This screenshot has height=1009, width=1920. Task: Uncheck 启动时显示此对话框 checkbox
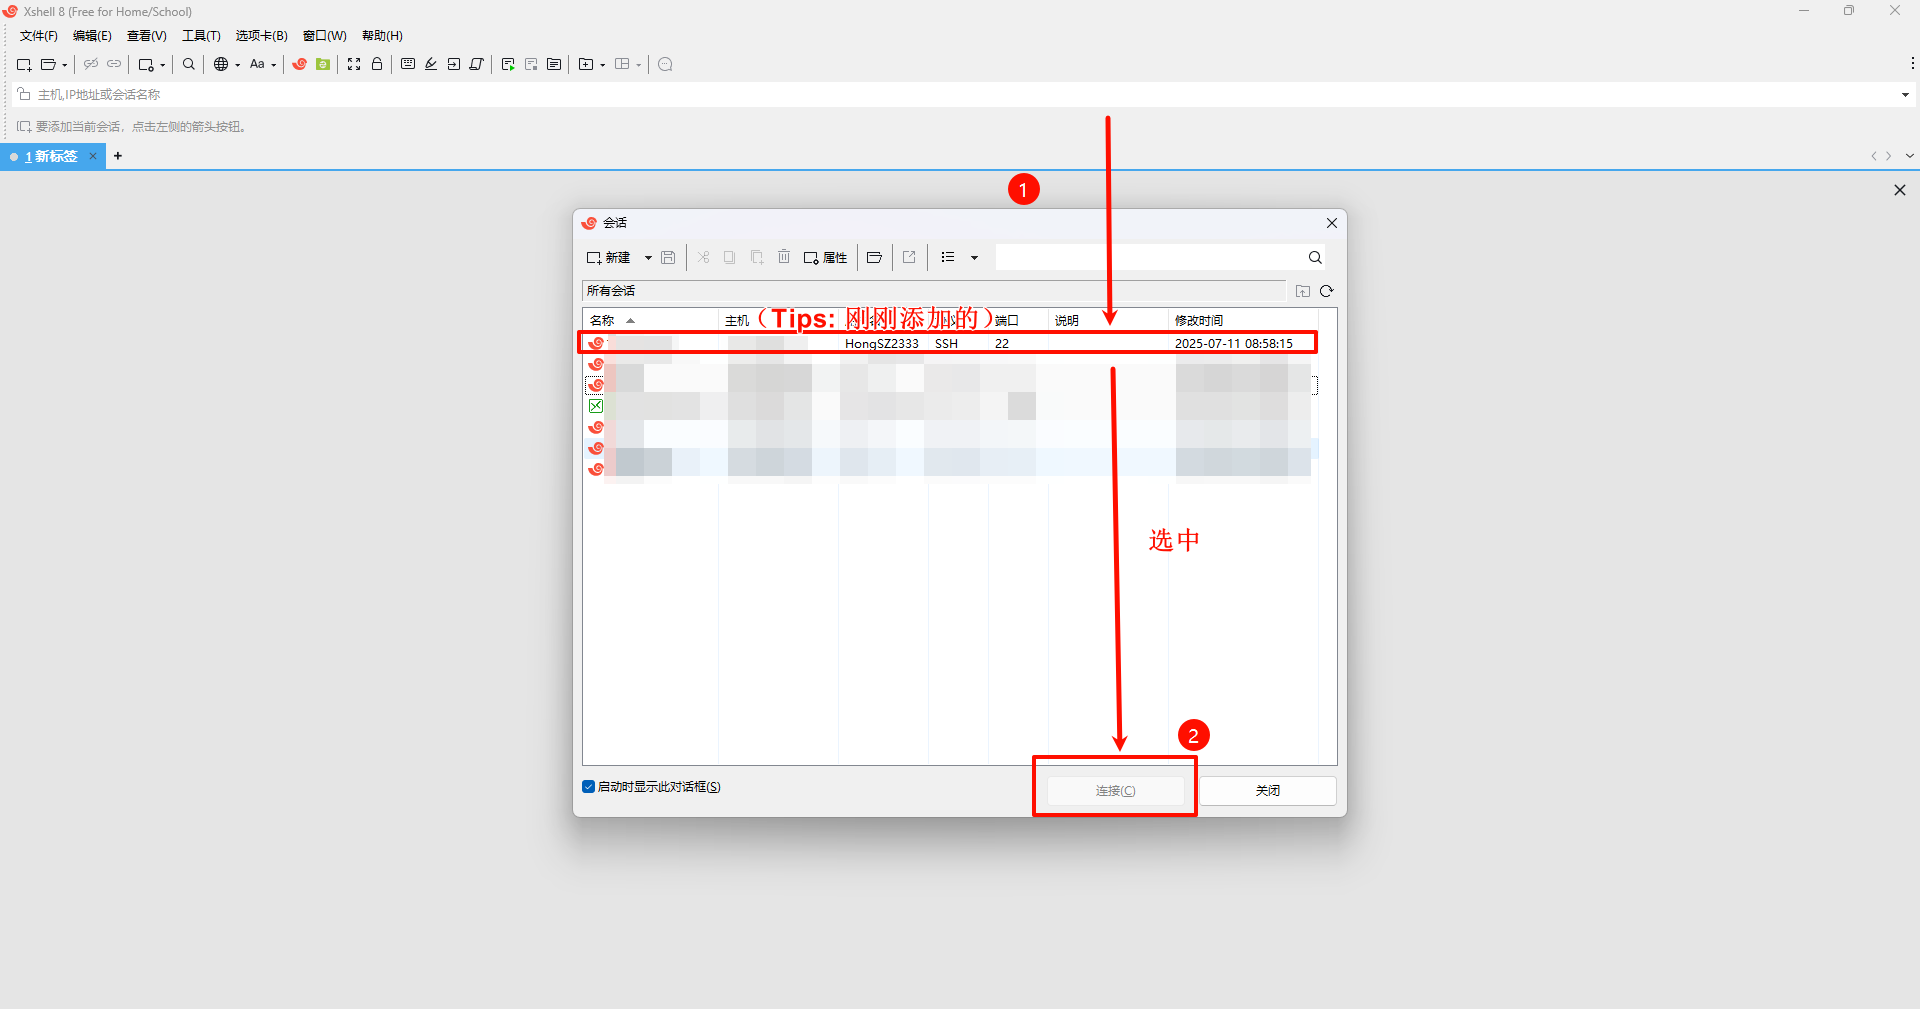[x=588, y=787]
